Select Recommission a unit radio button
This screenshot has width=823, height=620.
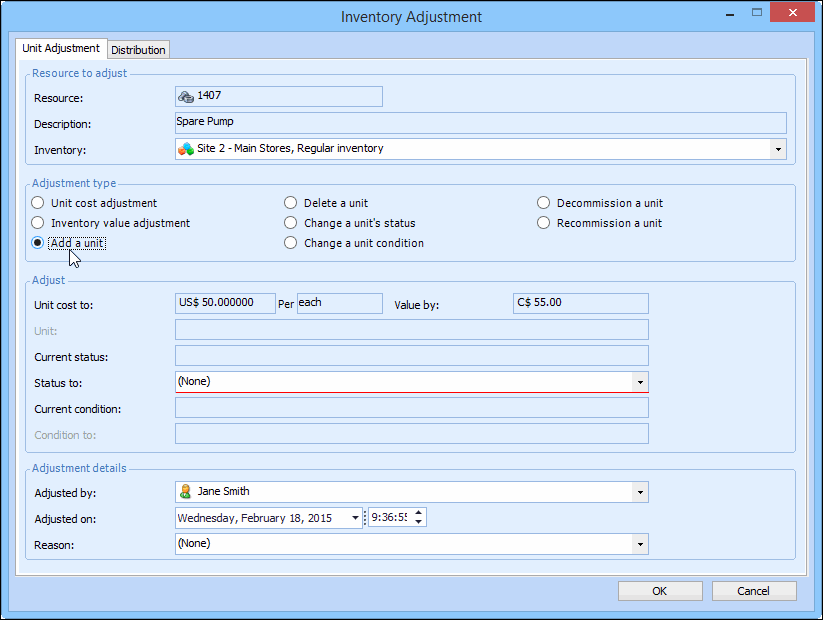[x=544, y=223]
